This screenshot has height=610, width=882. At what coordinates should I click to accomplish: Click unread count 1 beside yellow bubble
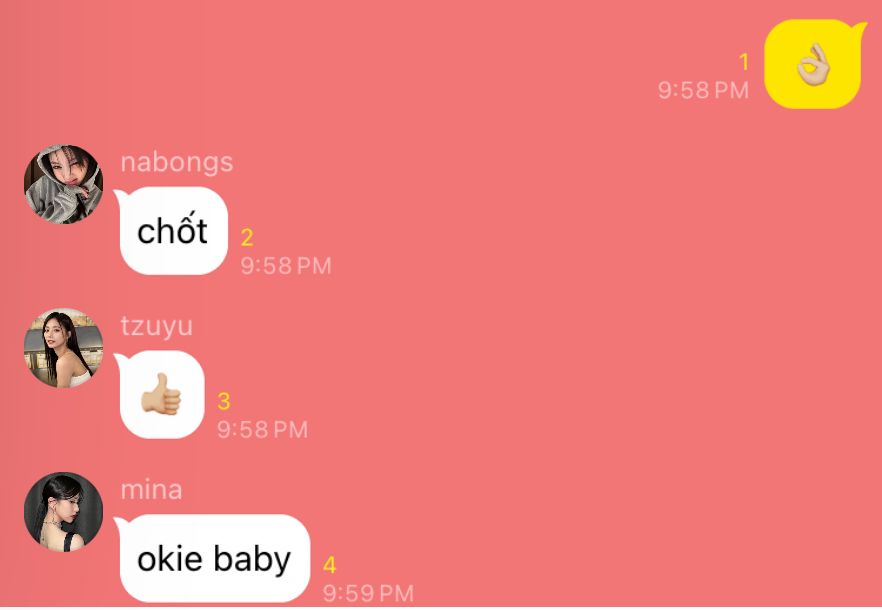tap(744, 62)
